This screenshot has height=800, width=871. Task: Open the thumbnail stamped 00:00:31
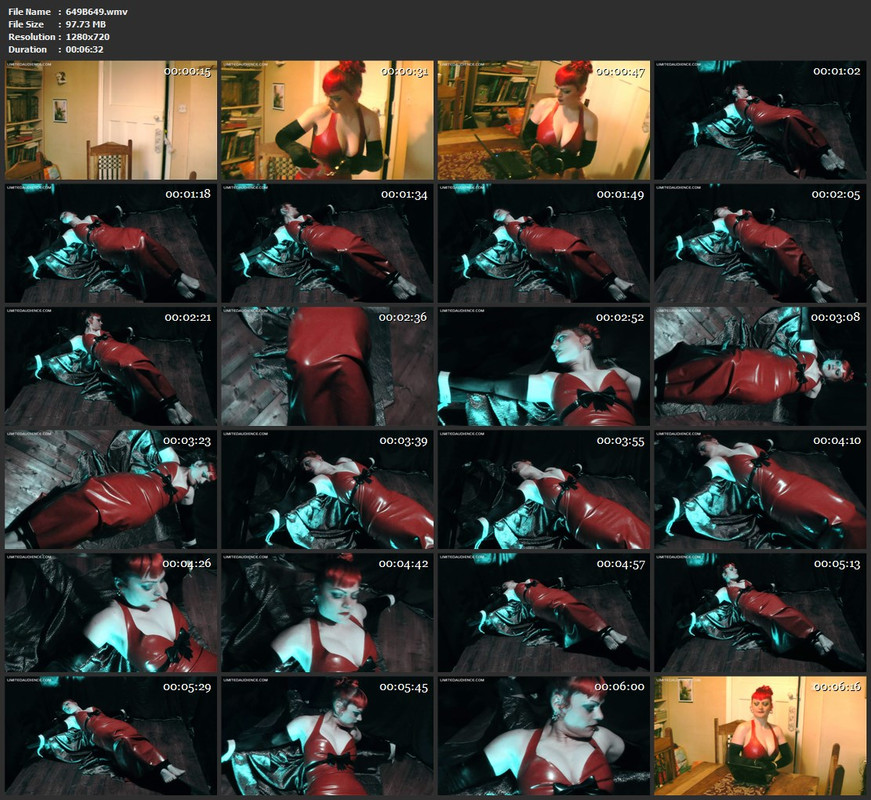[327, 120]
